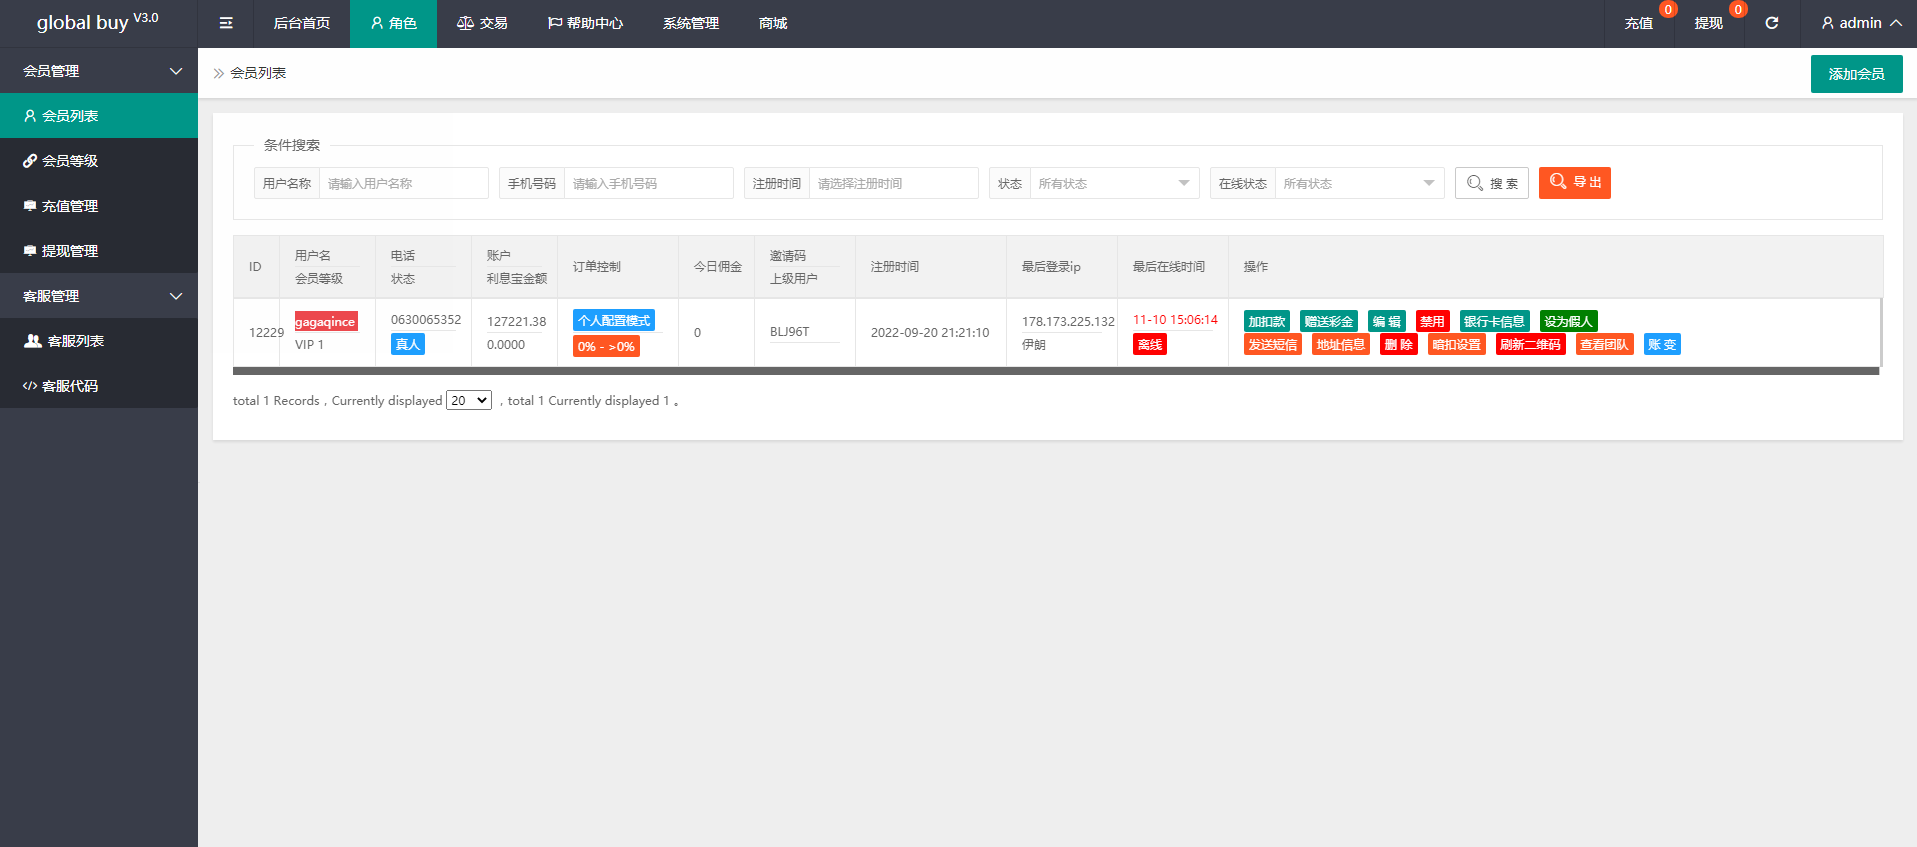
Task: Focus the 用户名称 search input field
Action: [x=403, y=183]
